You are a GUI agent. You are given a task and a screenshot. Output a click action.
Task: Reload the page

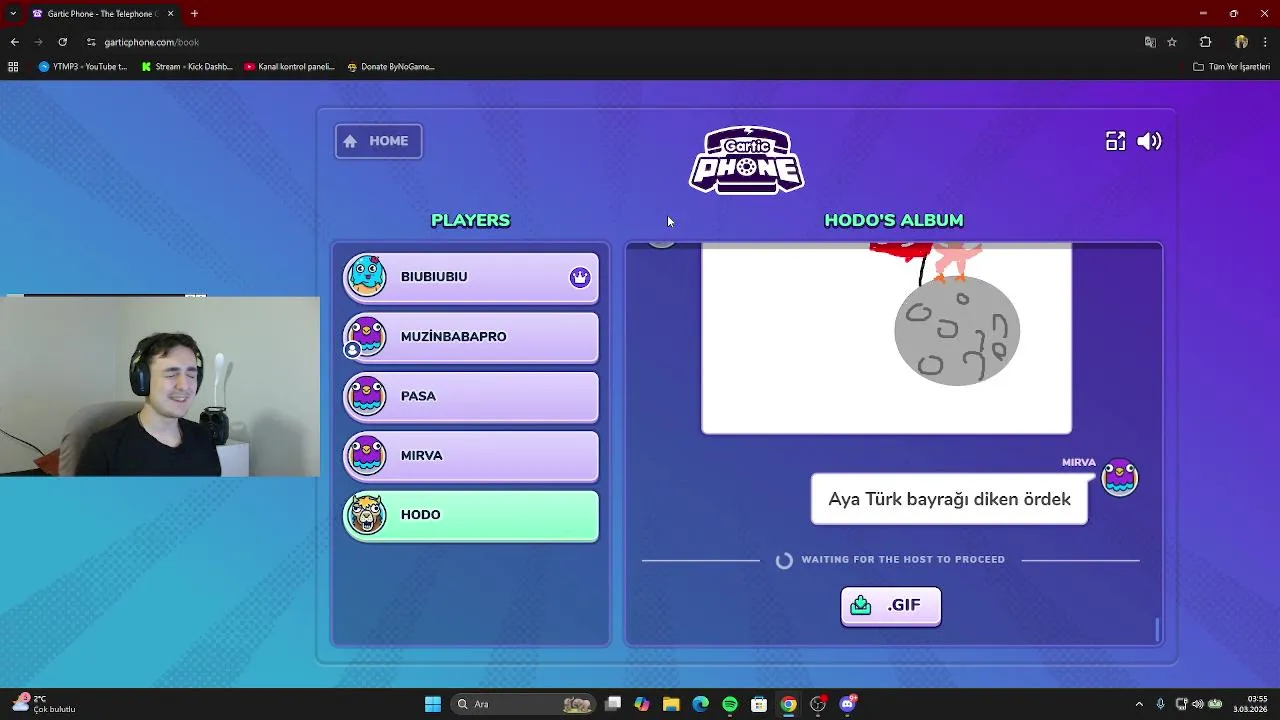pyautogui.click(x=62, y=42)
